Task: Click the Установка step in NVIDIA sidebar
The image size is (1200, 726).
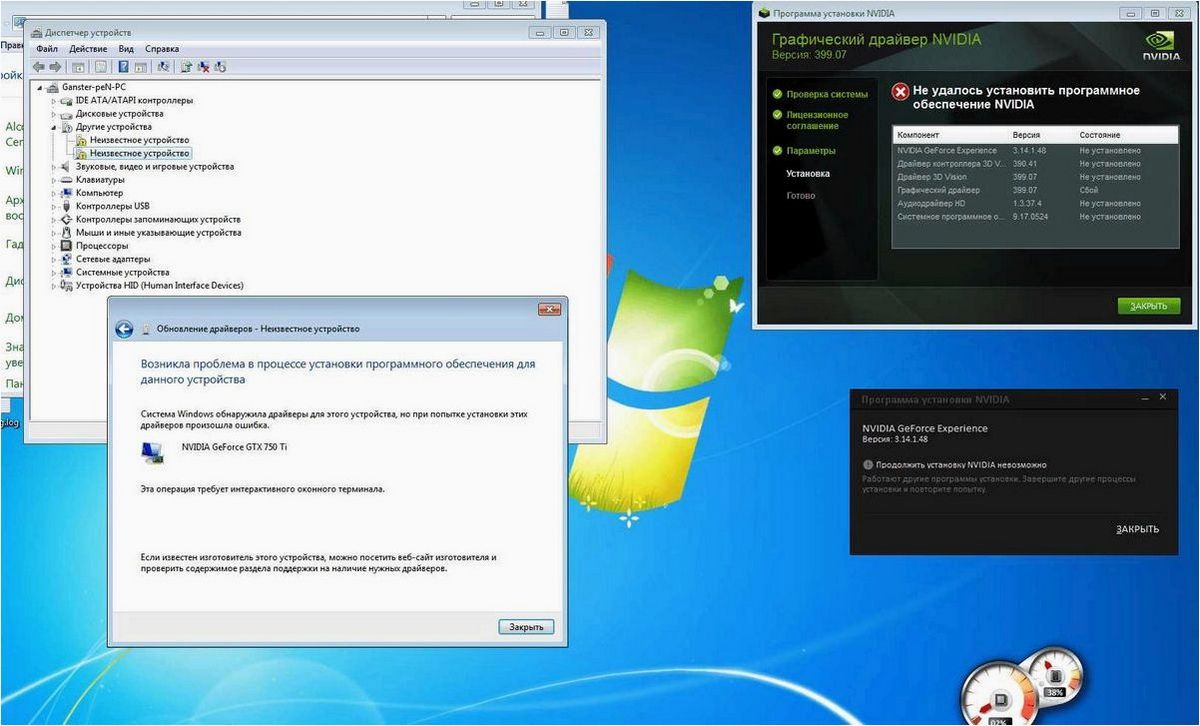Action: click(807, 174)
